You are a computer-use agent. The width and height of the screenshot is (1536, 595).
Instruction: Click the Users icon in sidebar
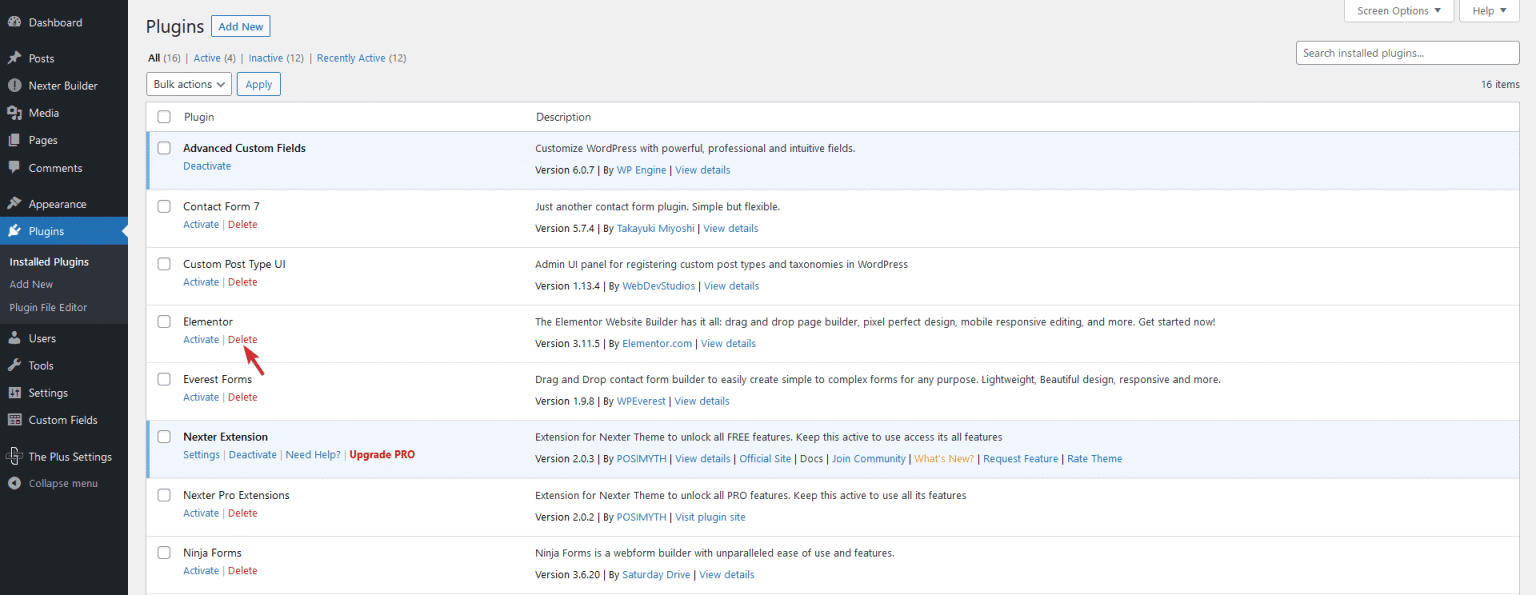point(14,338)
